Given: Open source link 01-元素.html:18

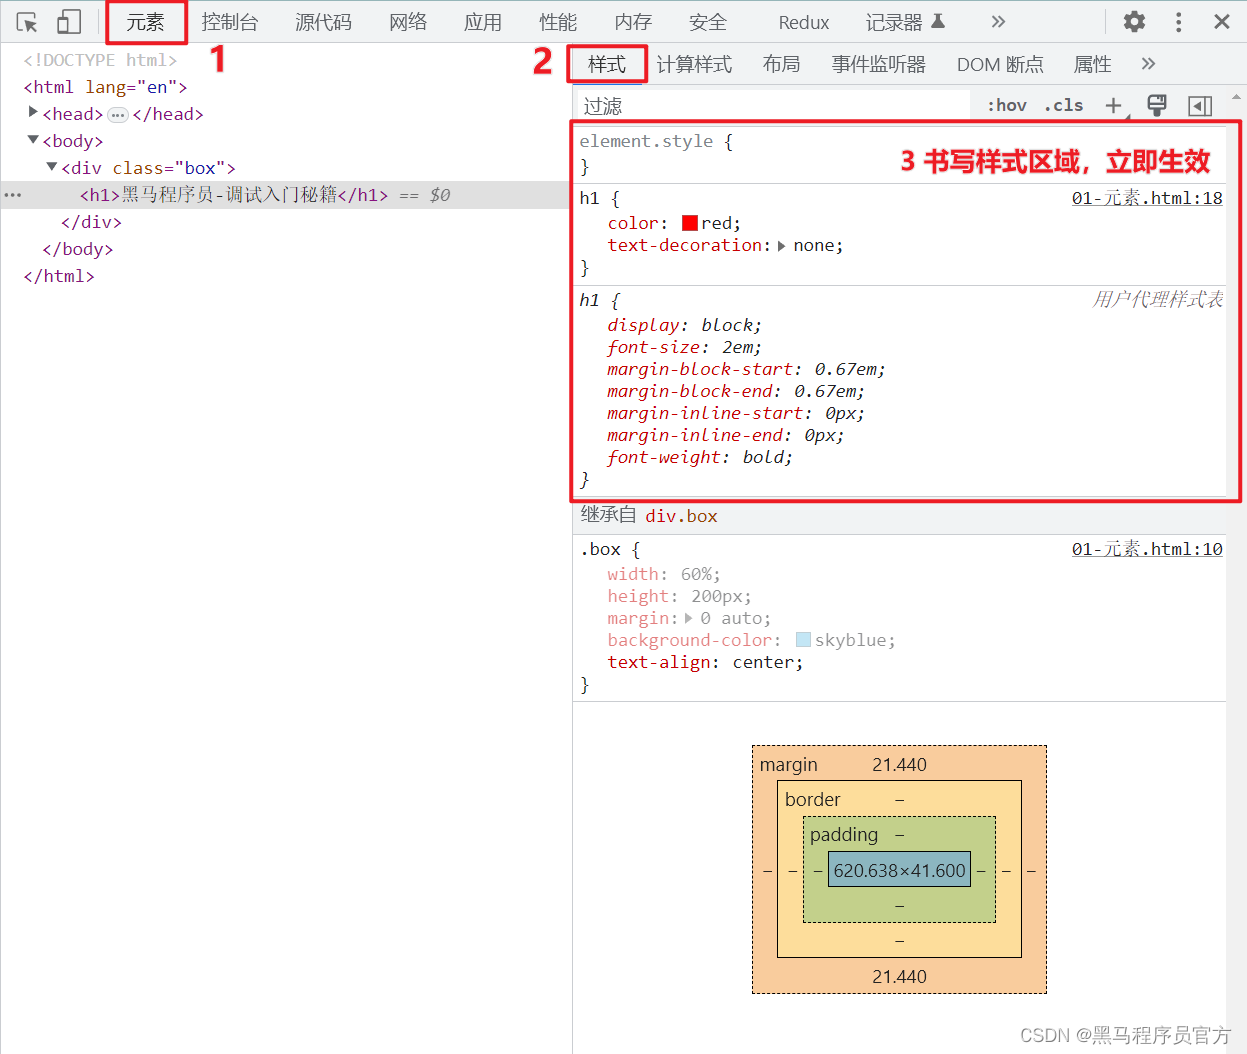Looking at the screenshot, I should click(1147, 198).
